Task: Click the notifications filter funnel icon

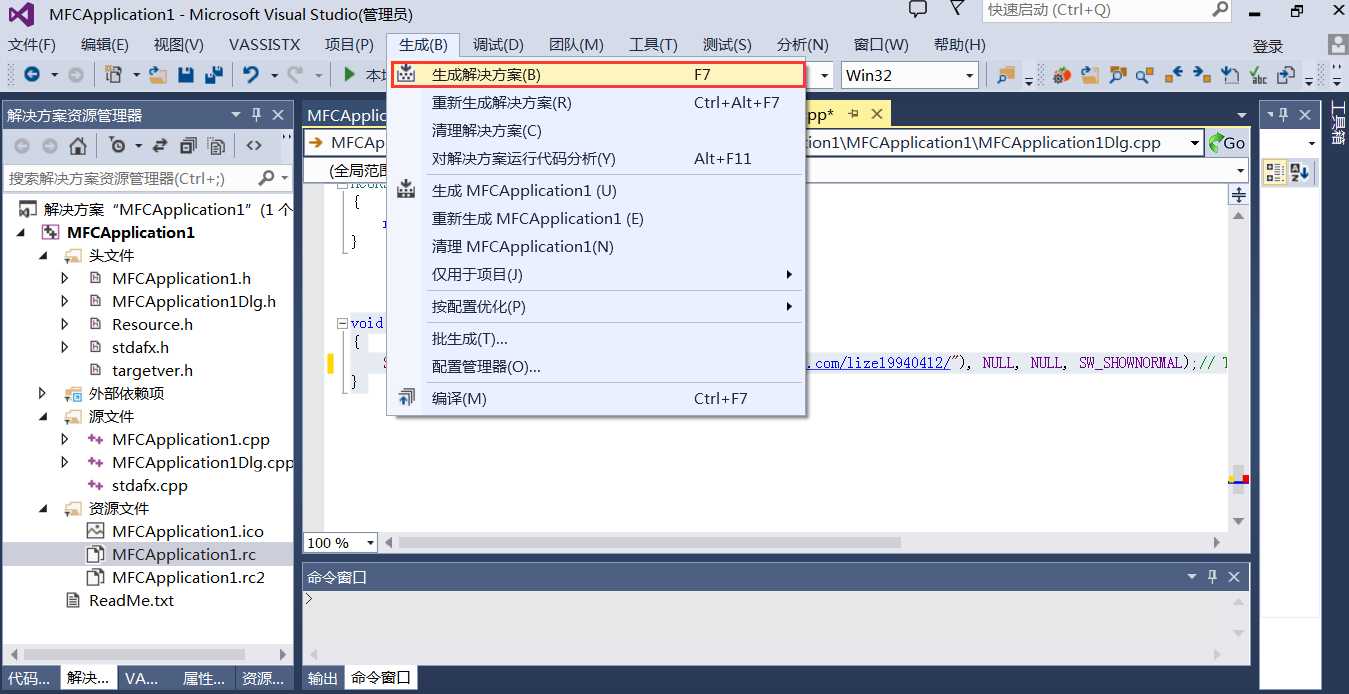Action: pos(957,10)
